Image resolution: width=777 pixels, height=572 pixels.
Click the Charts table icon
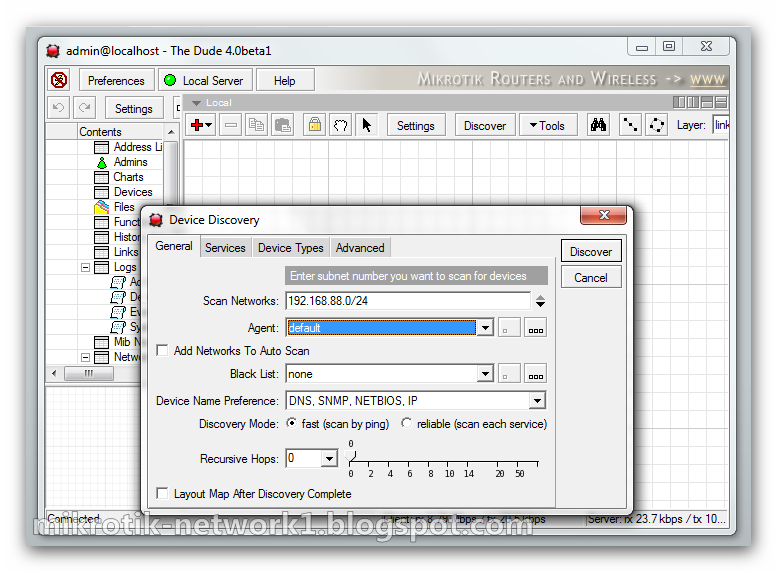[x=102, y=177]
